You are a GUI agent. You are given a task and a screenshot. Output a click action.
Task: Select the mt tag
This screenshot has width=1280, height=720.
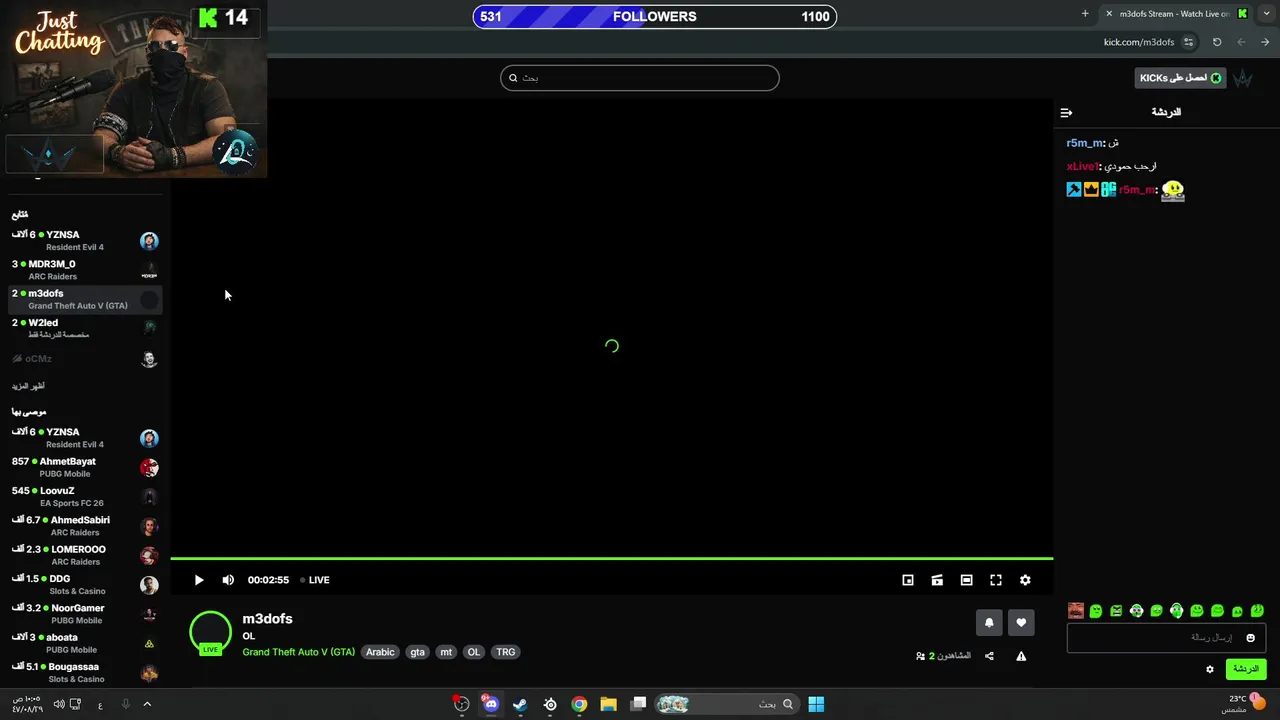point(446,652)
